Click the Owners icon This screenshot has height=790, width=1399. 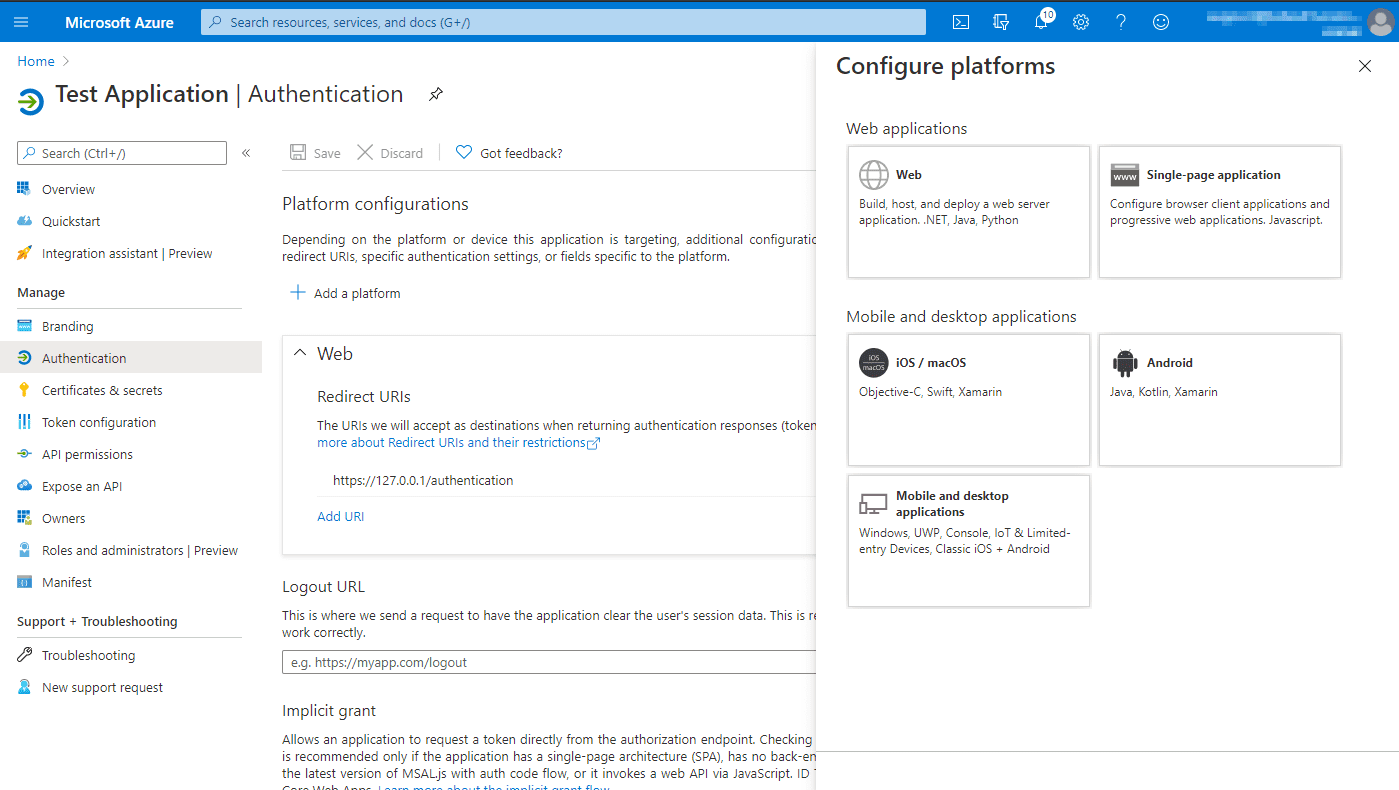pyautogui.click(x=24, y=518)
